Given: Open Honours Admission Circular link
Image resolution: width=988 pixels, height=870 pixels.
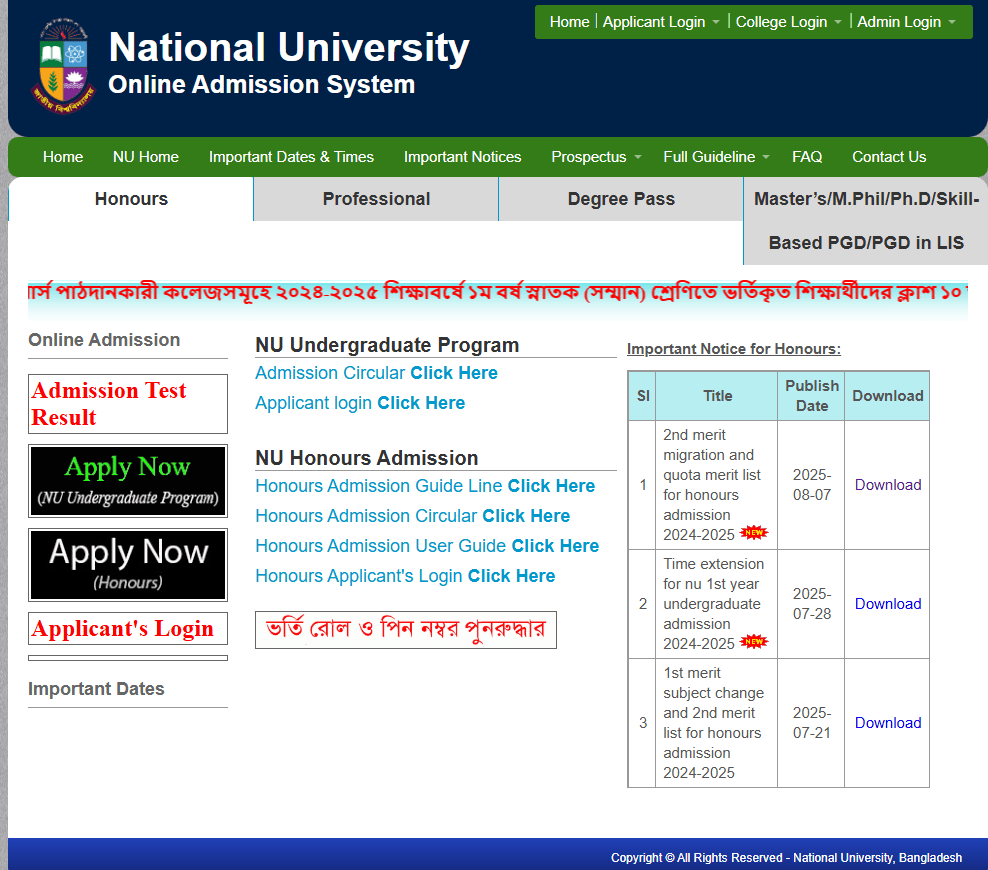Looking at the screenshot, I should click(x=412, y=516).
